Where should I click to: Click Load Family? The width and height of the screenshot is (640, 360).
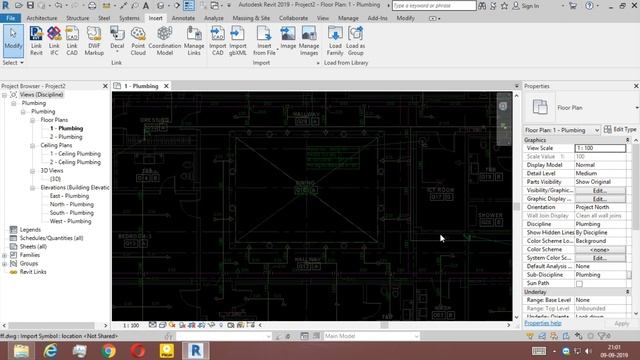tap(335, 40)
